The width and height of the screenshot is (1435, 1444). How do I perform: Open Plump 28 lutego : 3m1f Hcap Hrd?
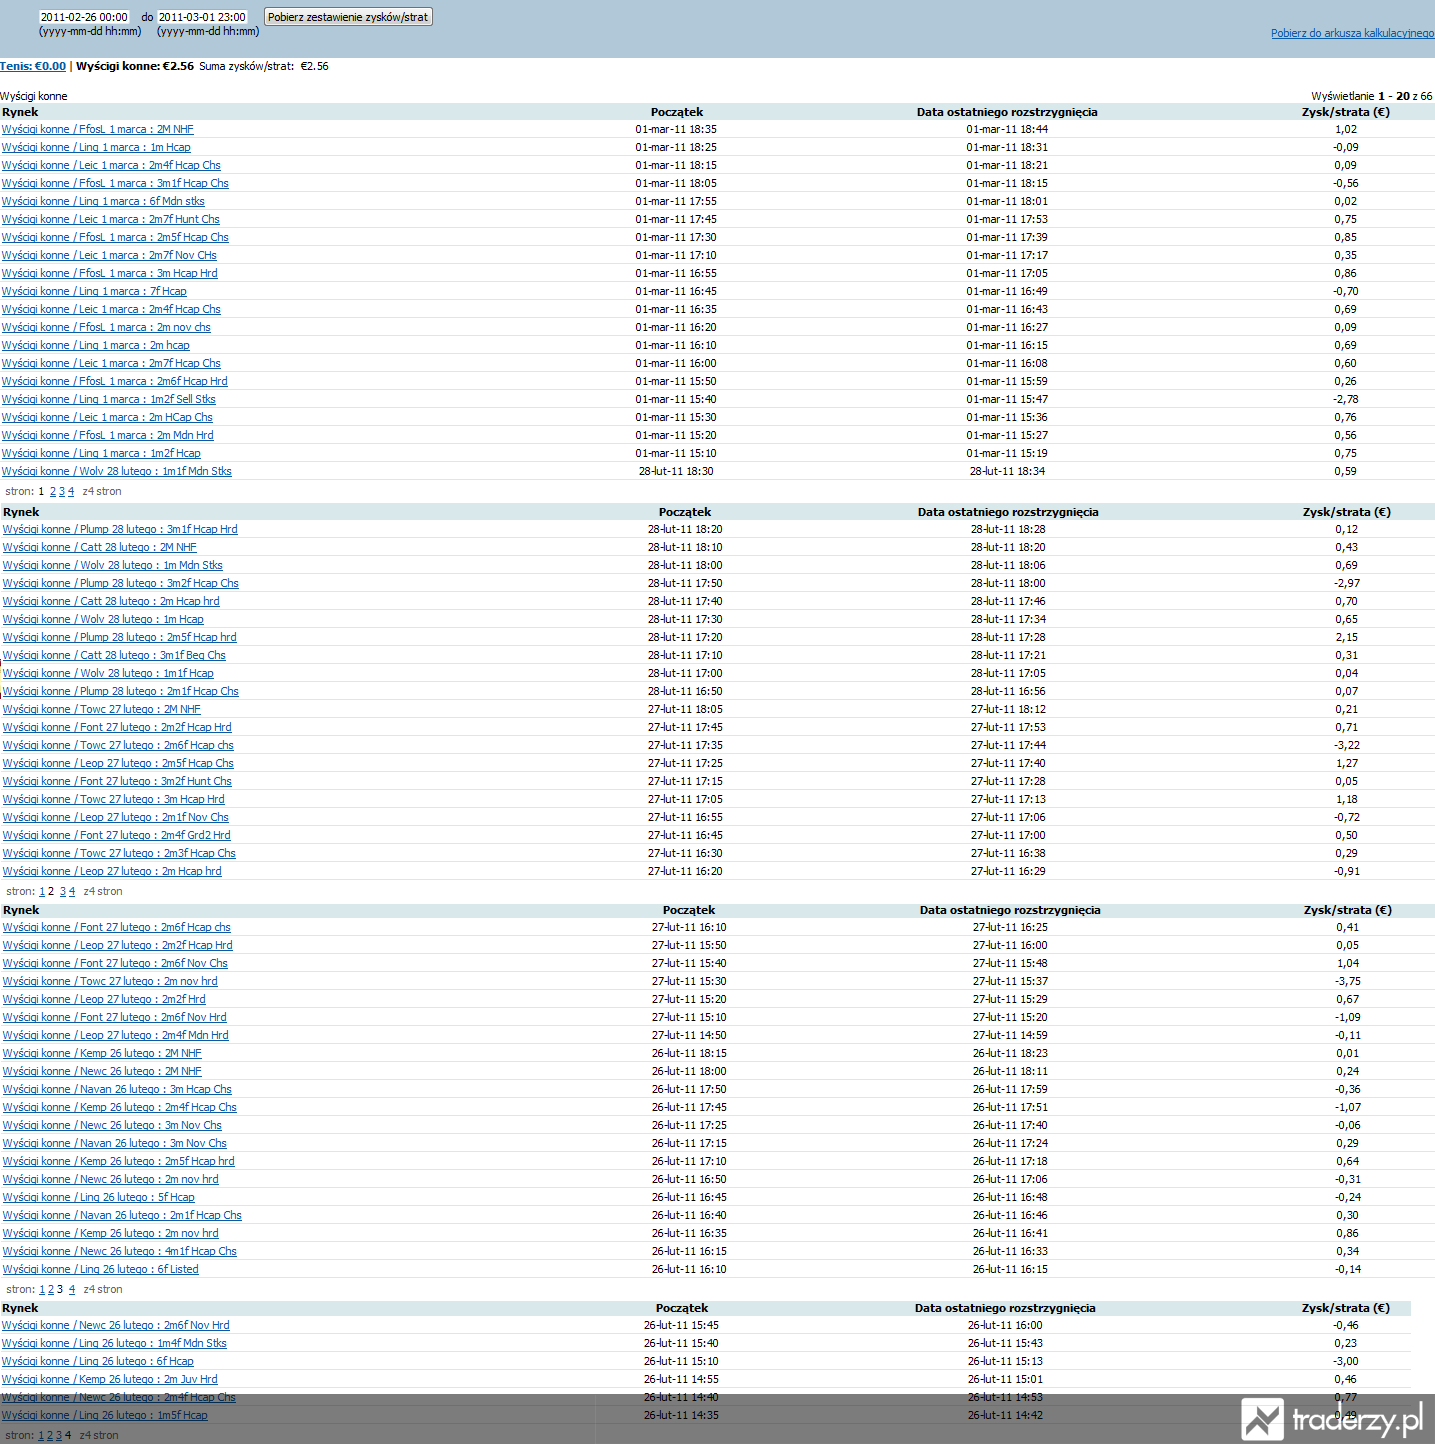(120, 529)
